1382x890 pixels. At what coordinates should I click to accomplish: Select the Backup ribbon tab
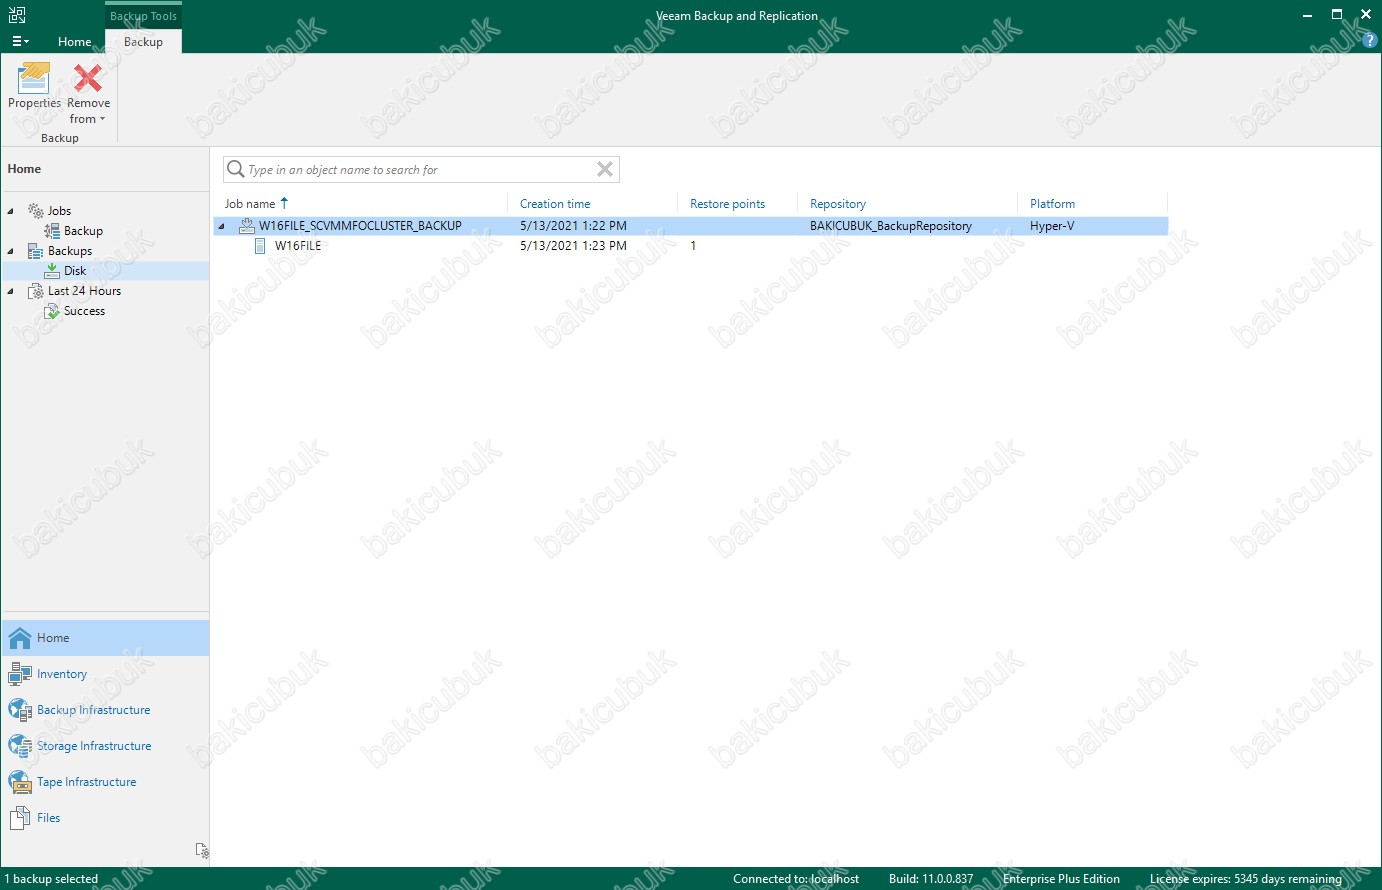(143, 41)
